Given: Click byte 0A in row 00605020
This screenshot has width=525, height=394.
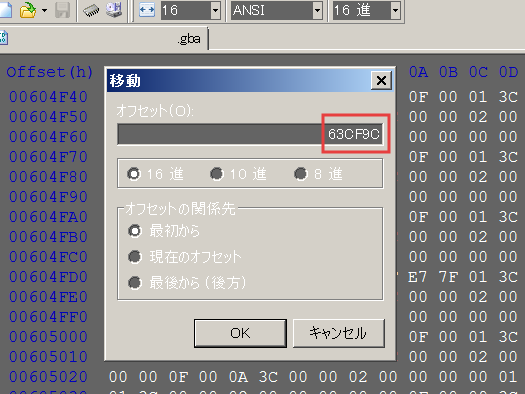Looking at the screenshot, I should point(238,377).
